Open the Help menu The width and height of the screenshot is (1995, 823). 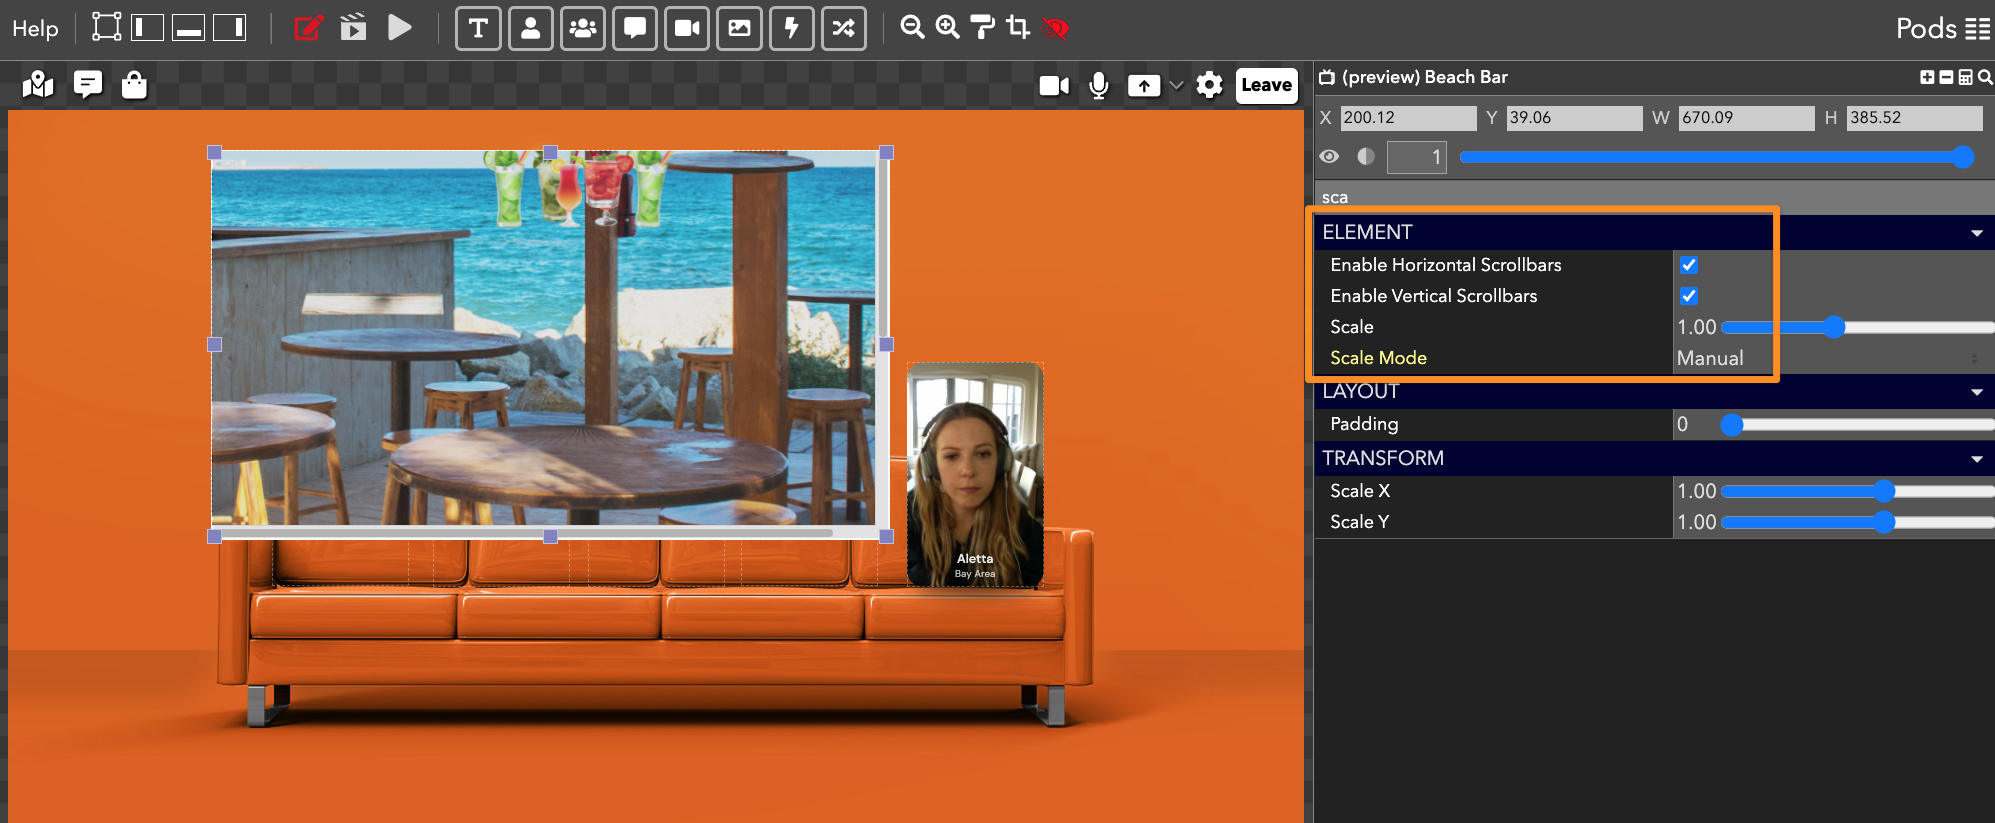(35, 28)
